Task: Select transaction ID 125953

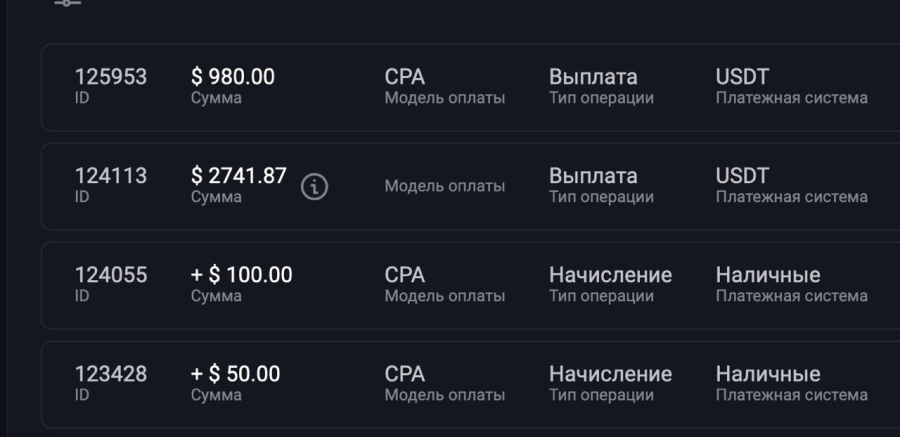Action: coord(111,77)
